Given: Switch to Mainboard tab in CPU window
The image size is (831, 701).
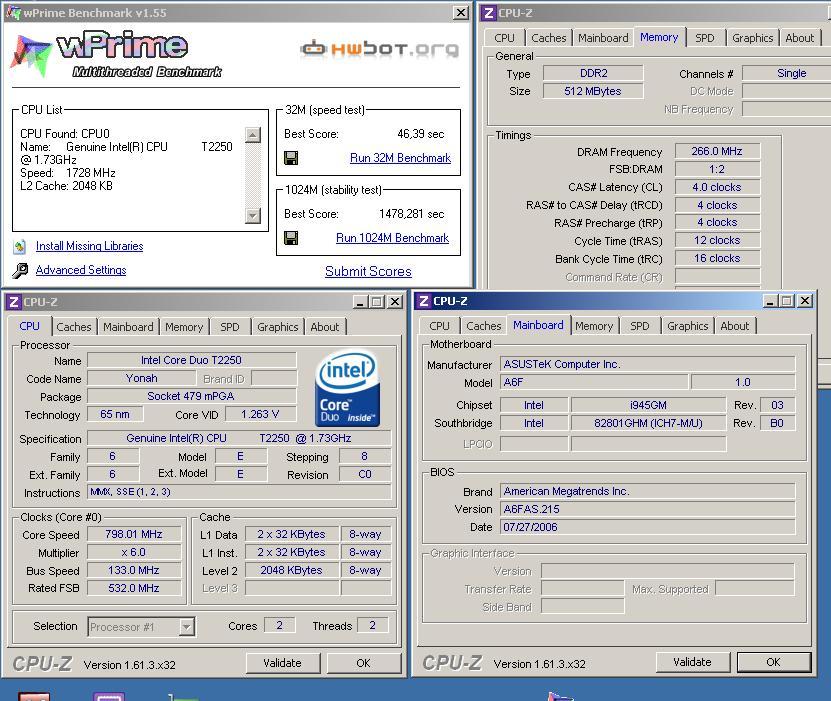Looking at the screenshot, I should [x=128, y=327].
